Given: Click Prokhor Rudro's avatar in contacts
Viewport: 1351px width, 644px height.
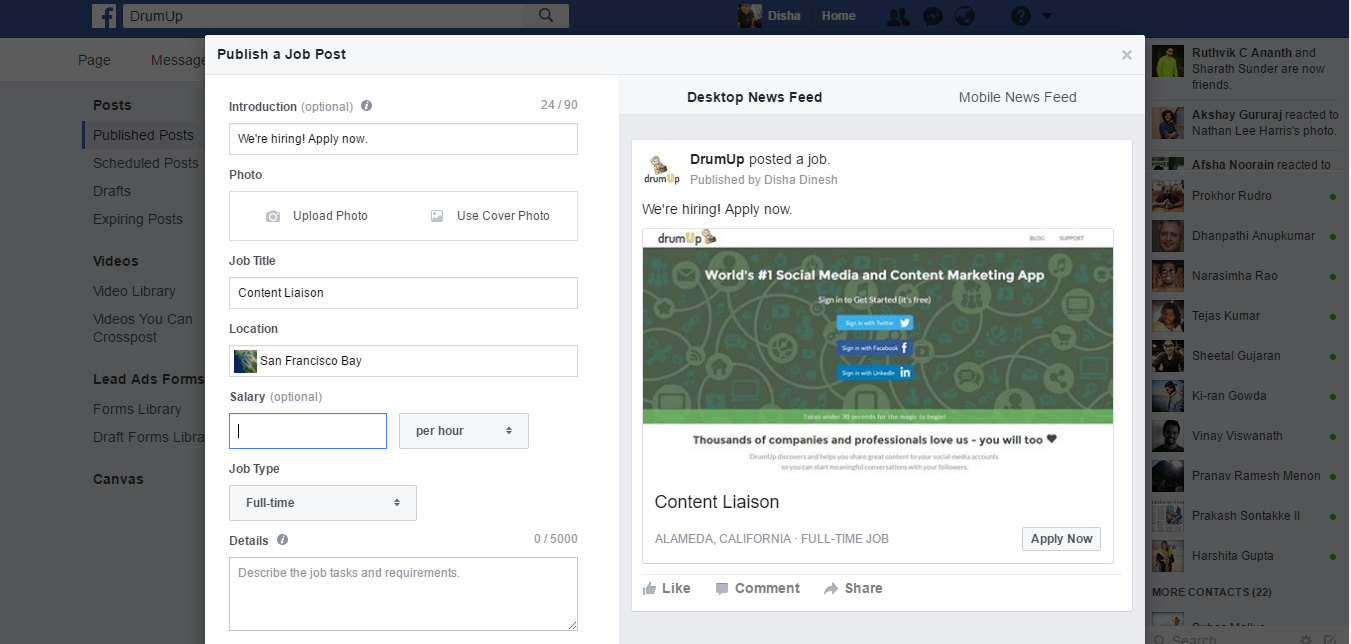Looking at the screenshot, I should pos(1168,196).
